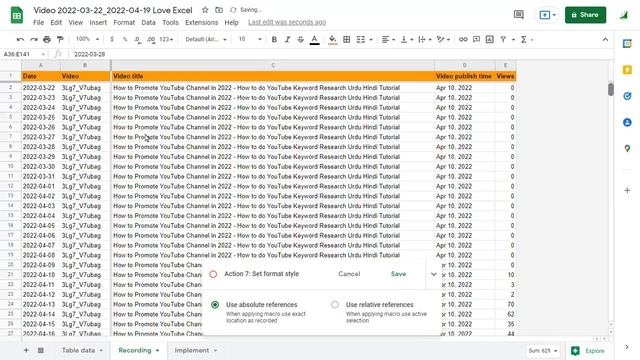Open the Sum: 629 dropdown
Viewport: 640px width, 360px height.
(542, 351)
